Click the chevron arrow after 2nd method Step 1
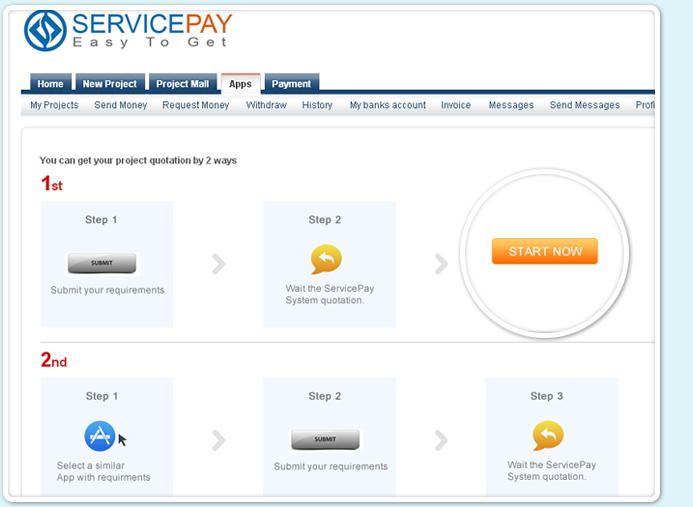The image size is (693, 507). click(x=219, y=440)
